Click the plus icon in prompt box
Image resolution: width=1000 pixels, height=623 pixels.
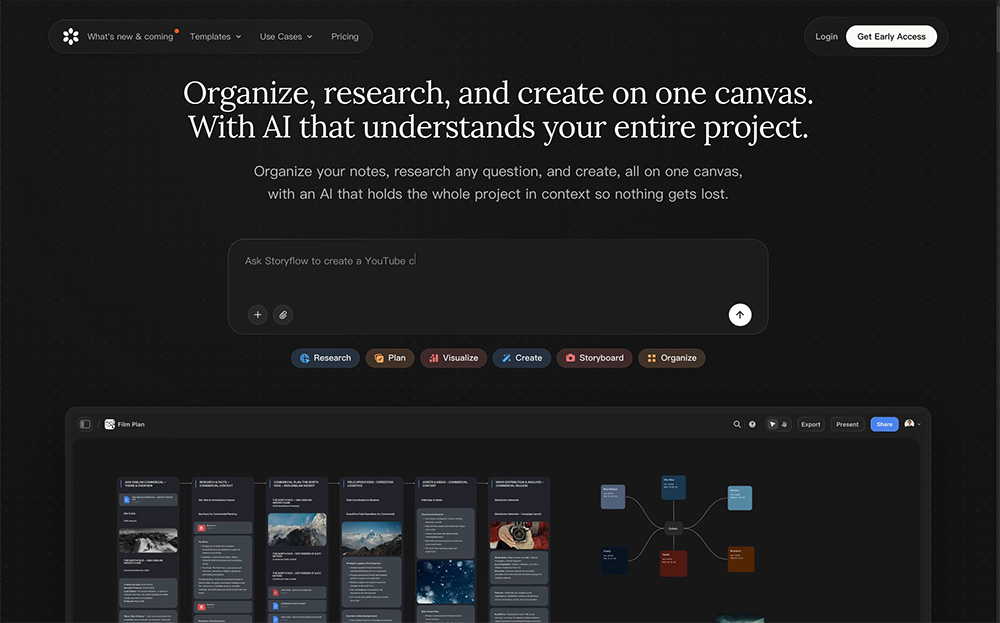click(258, 314)
